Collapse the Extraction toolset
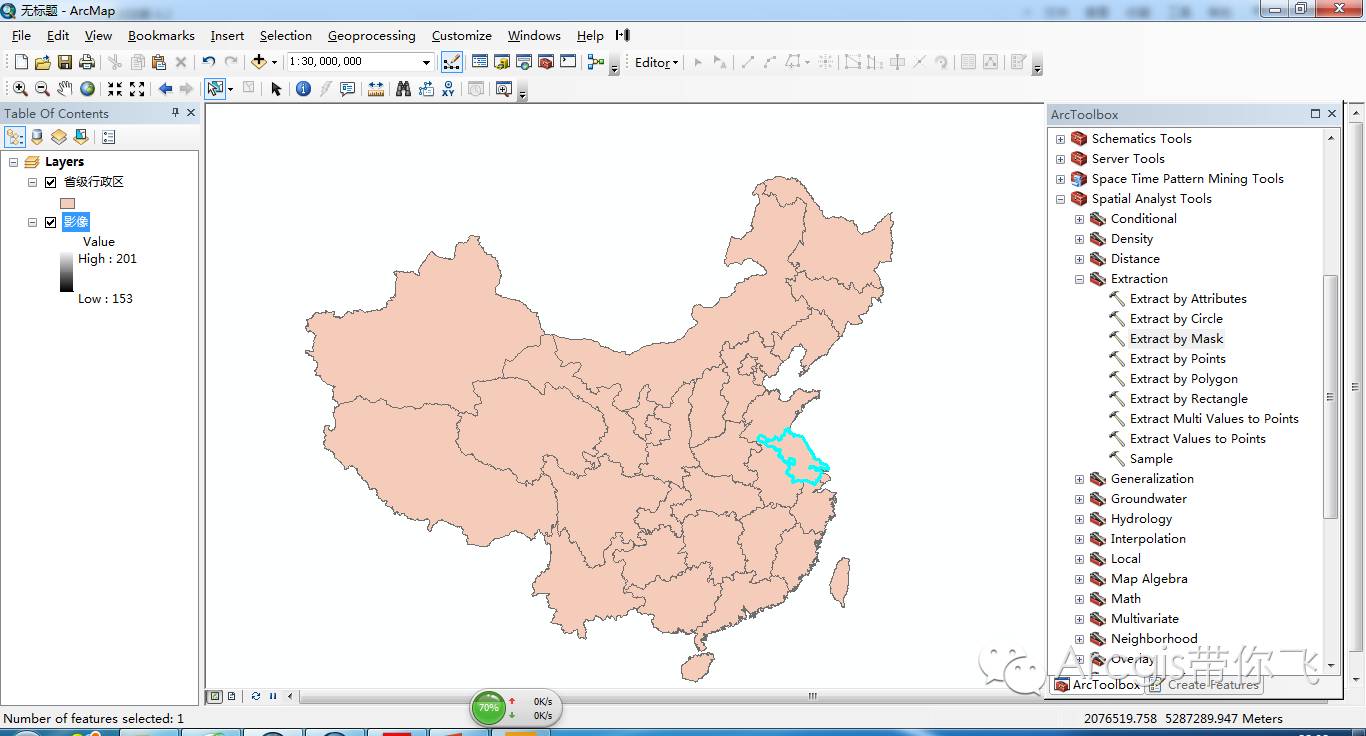1366x736 pixels. tap(1079, 279)
